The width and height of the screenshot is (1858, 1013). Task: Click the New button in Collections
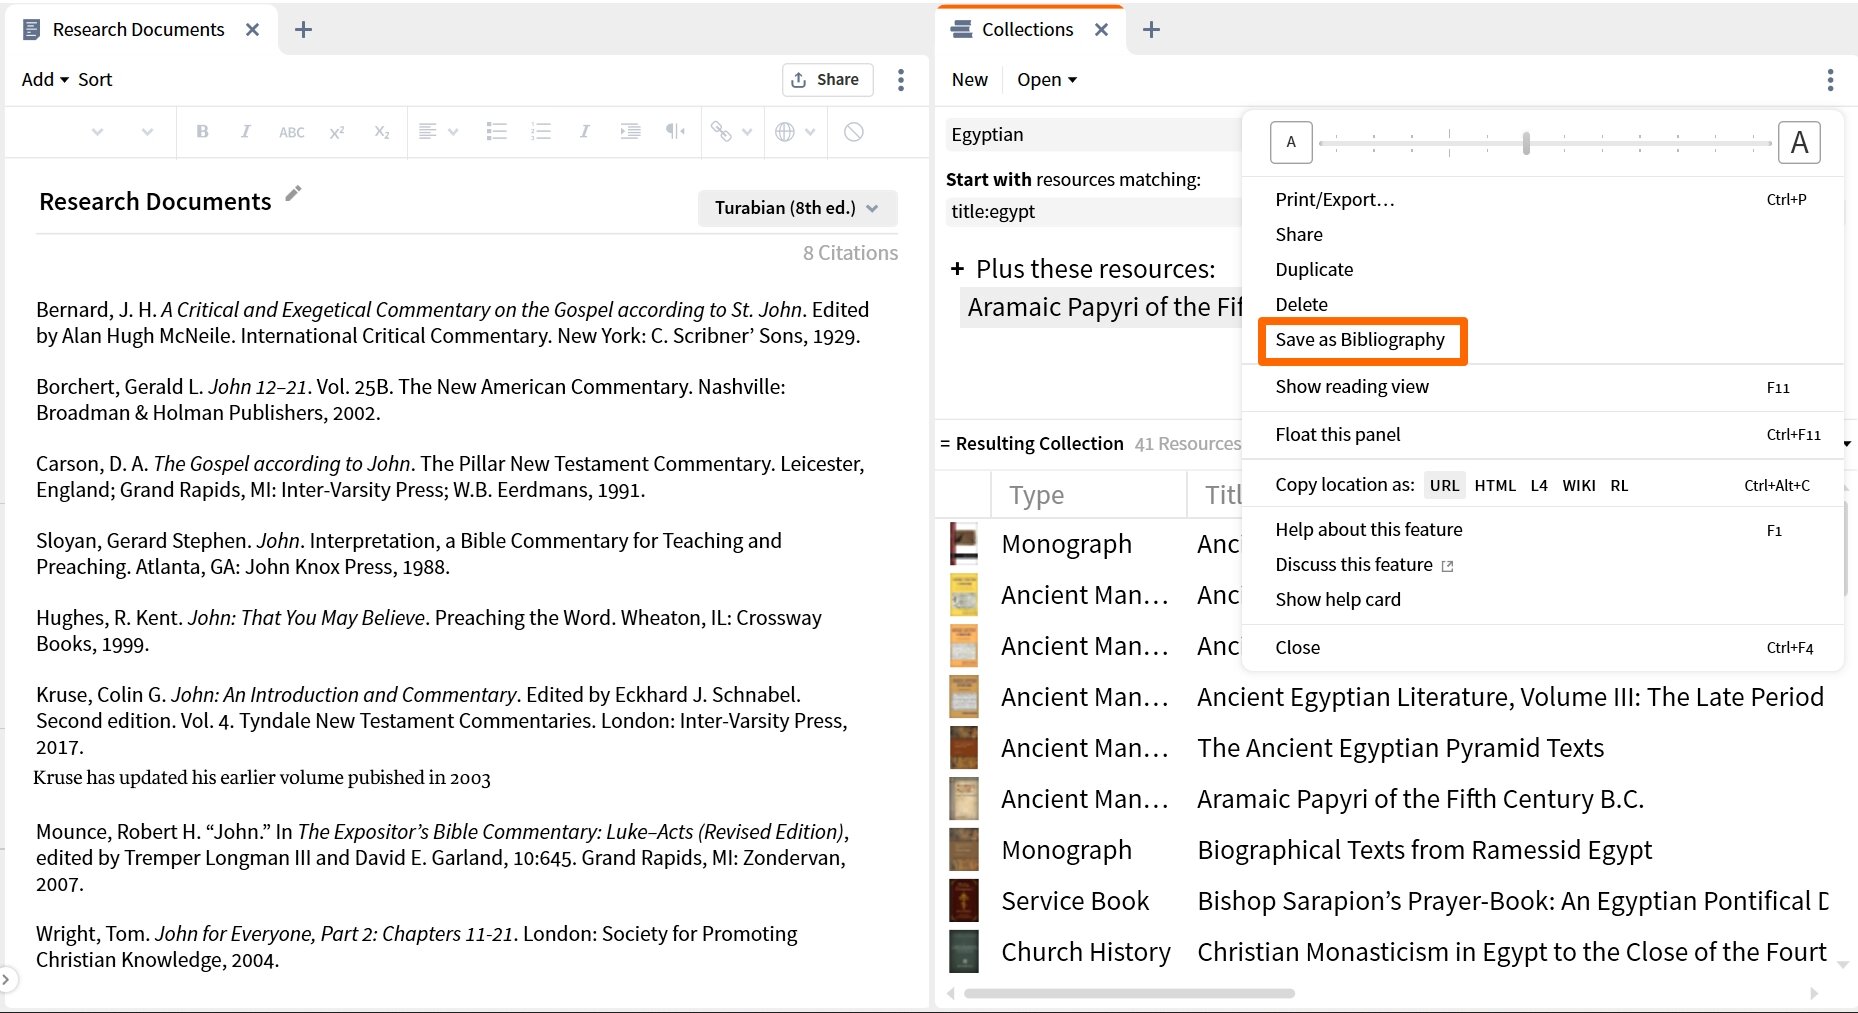click(969, 80)
